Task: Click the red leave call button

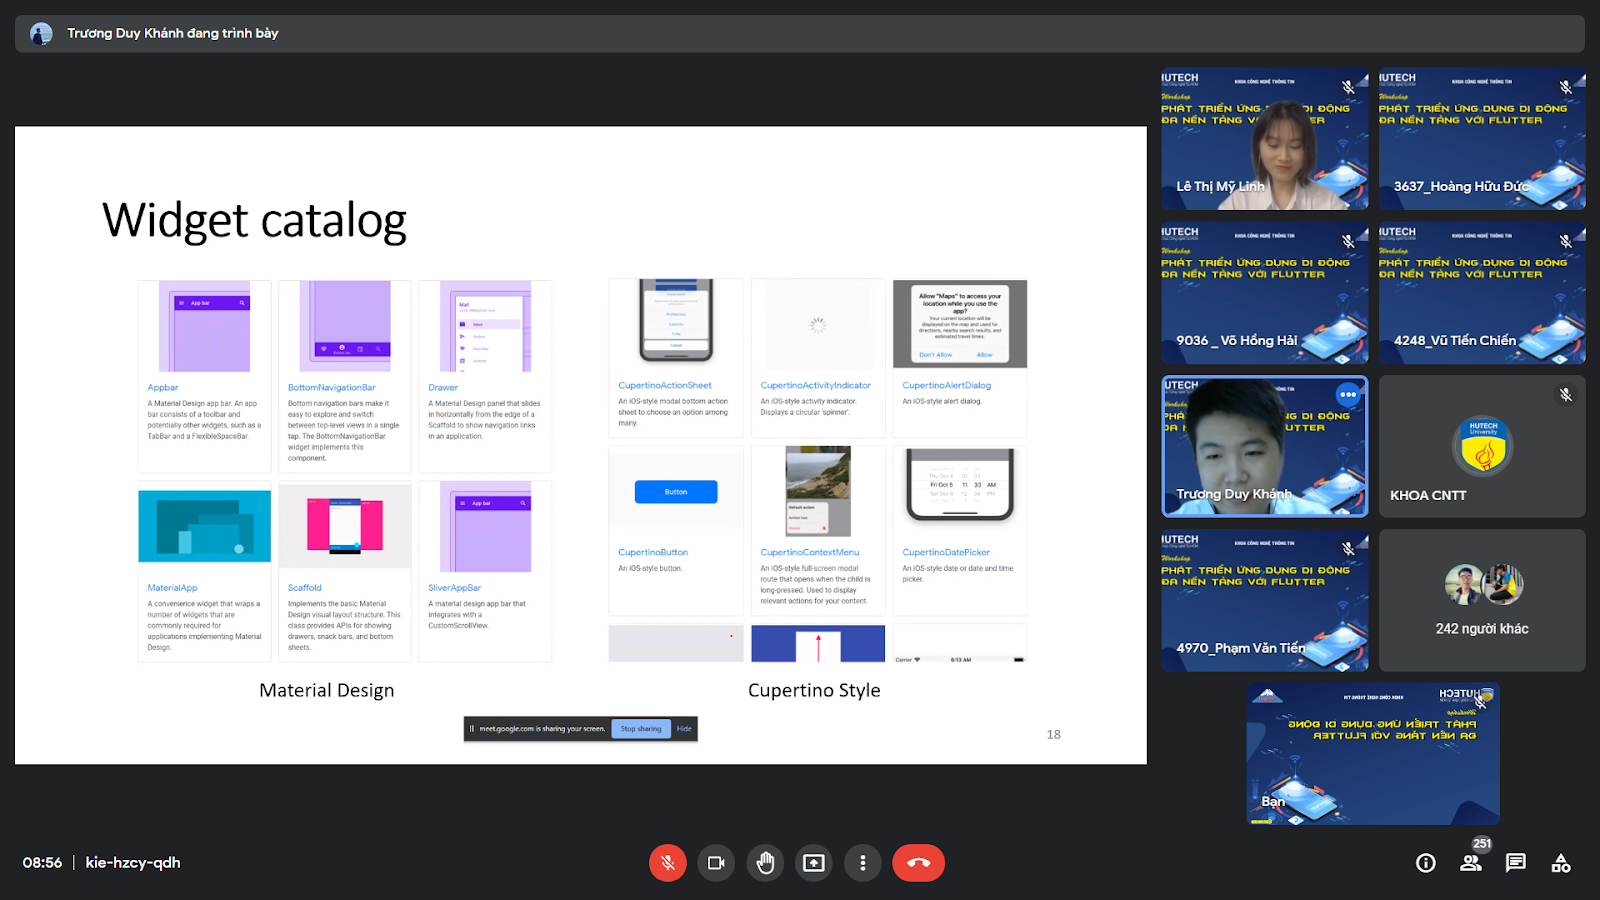Action: [918, 863]
